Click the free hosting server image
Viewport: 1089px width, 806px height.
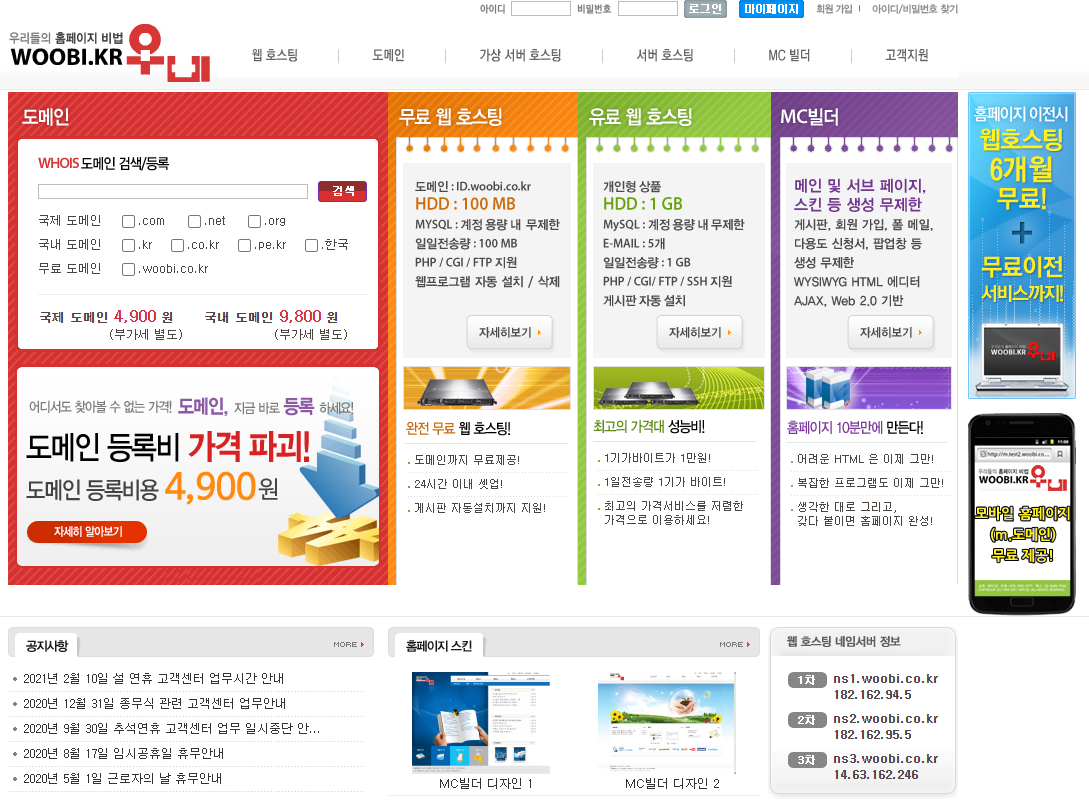(x=487, y=388)
